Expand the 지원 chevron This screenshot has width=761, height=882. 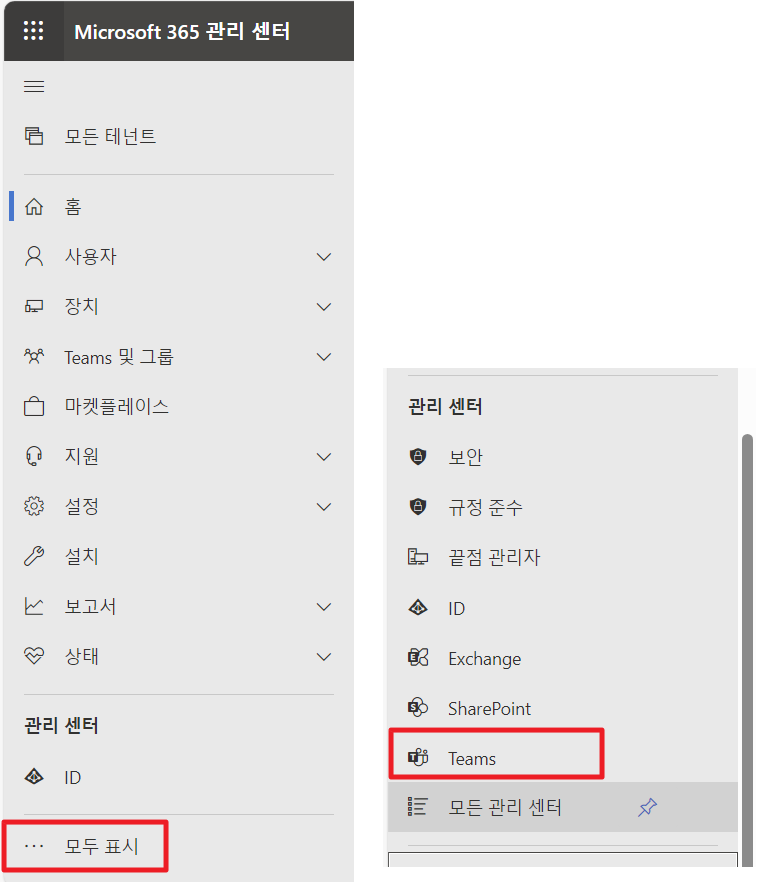pyautogui.click(x=324, y=457)
